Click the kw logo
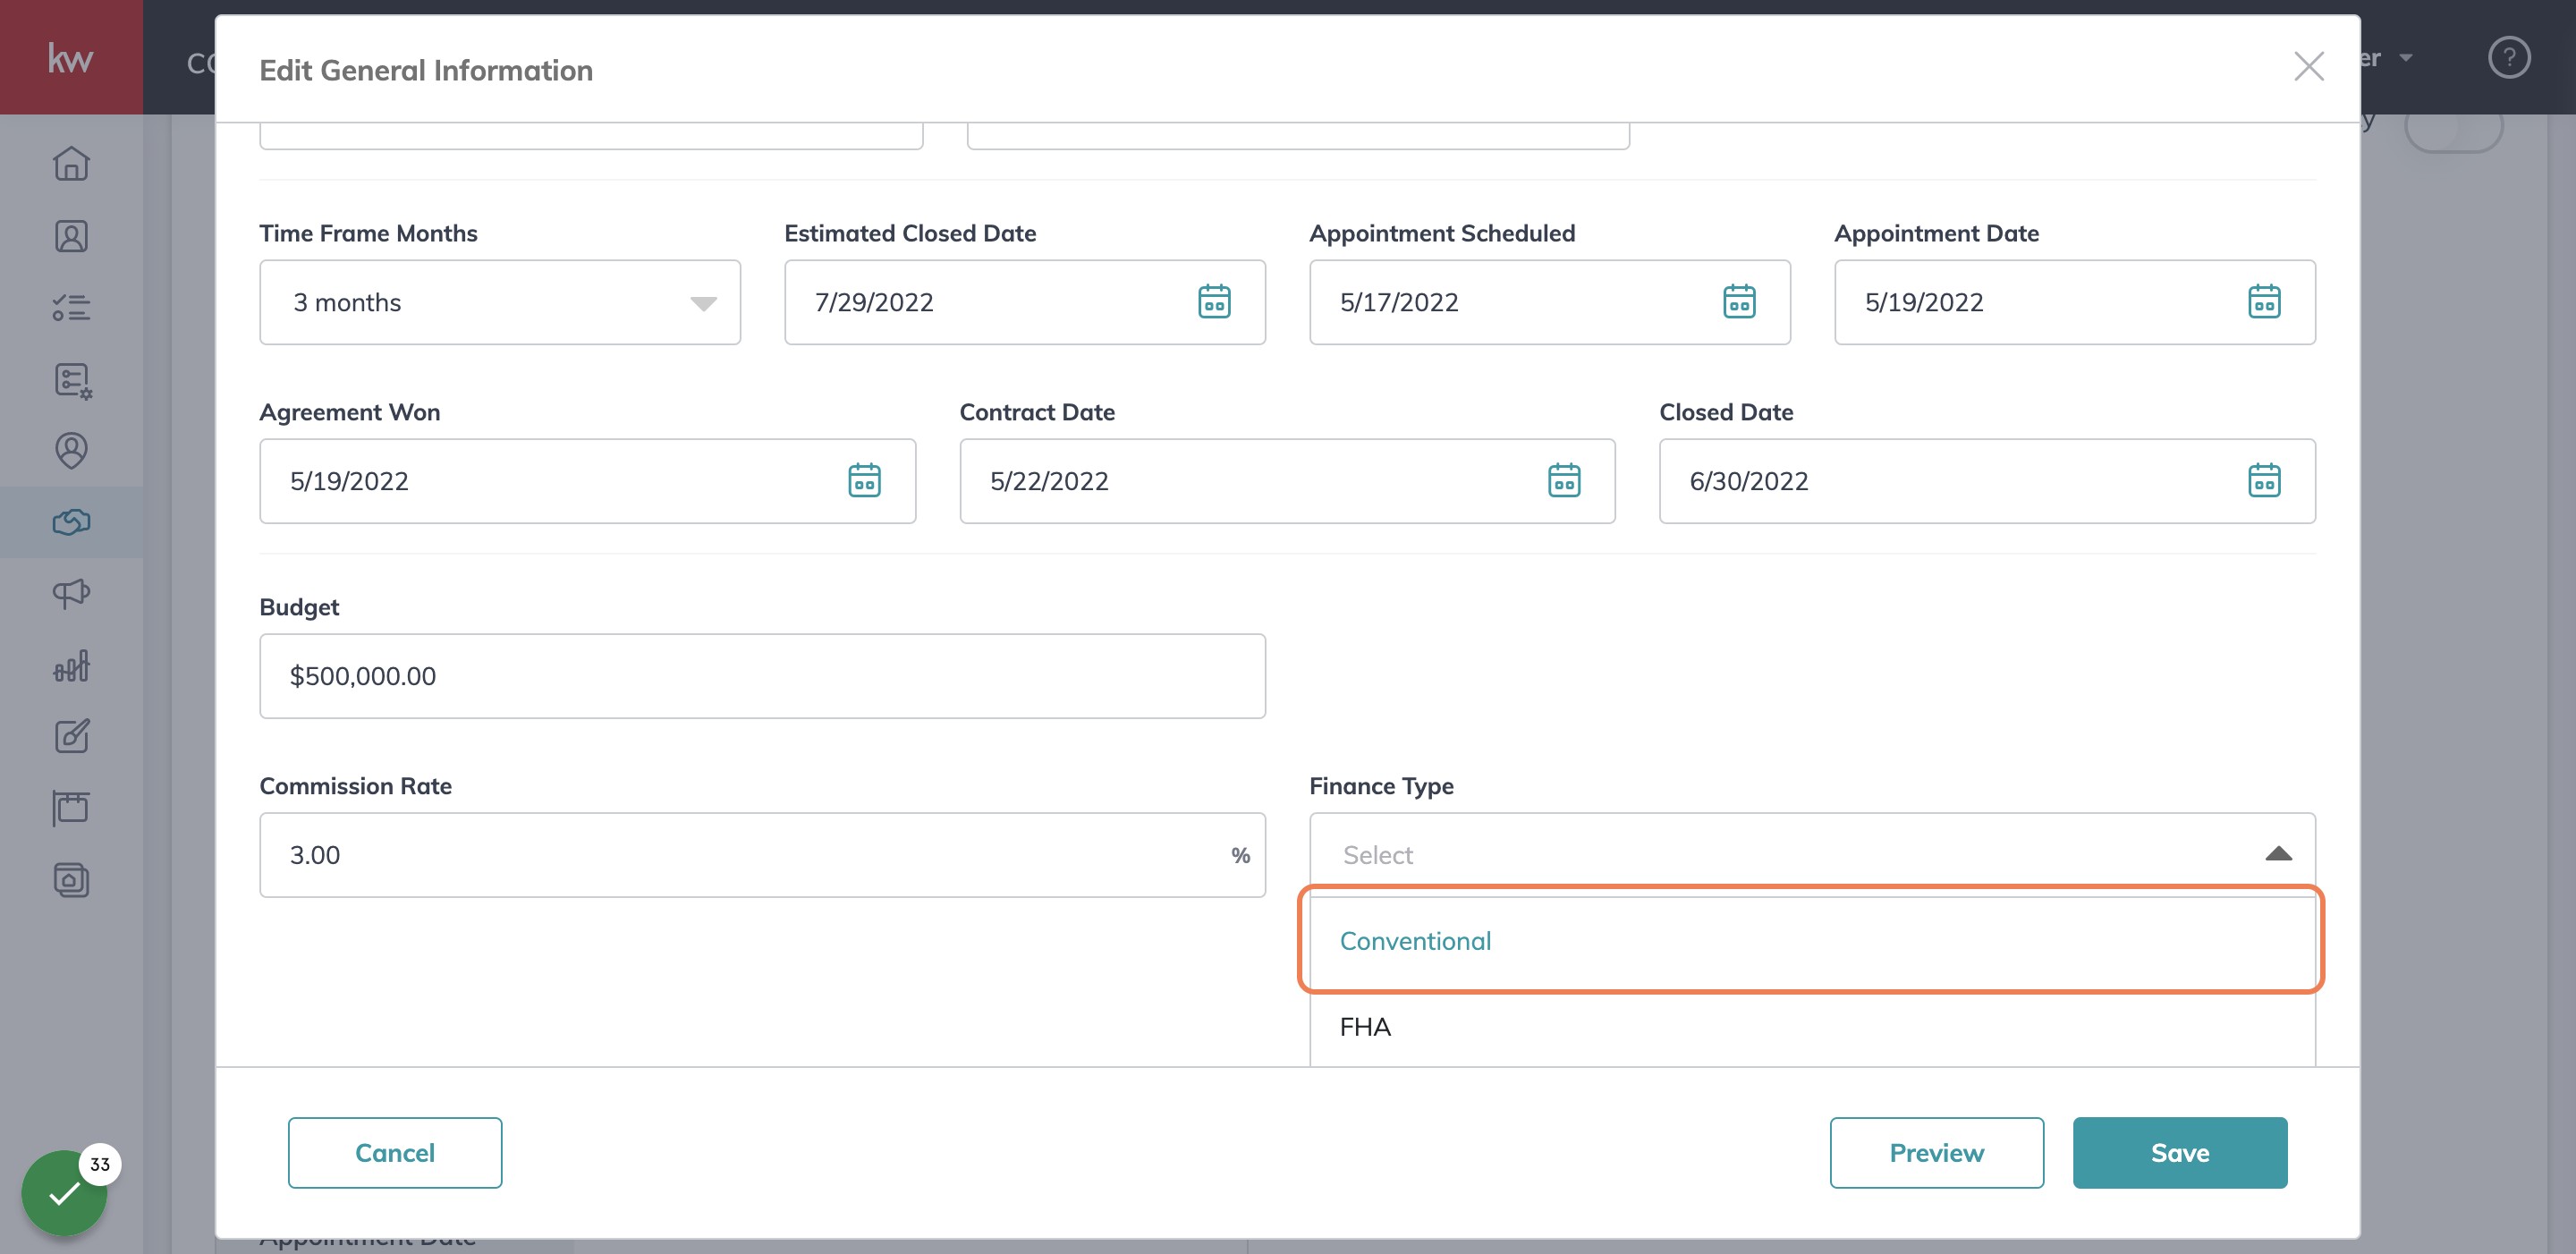 71,58
